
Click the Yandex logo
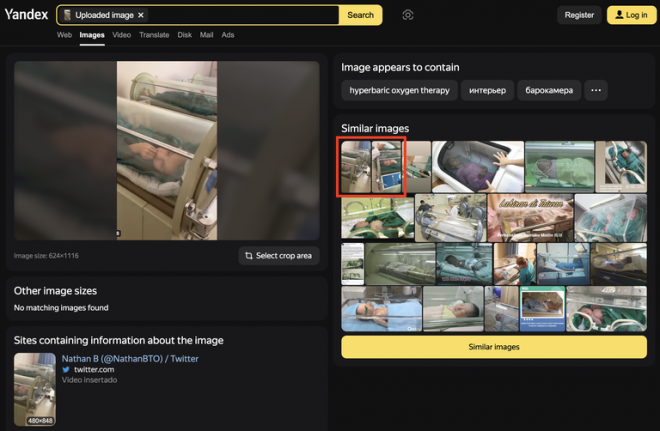[x=26, y=15]
